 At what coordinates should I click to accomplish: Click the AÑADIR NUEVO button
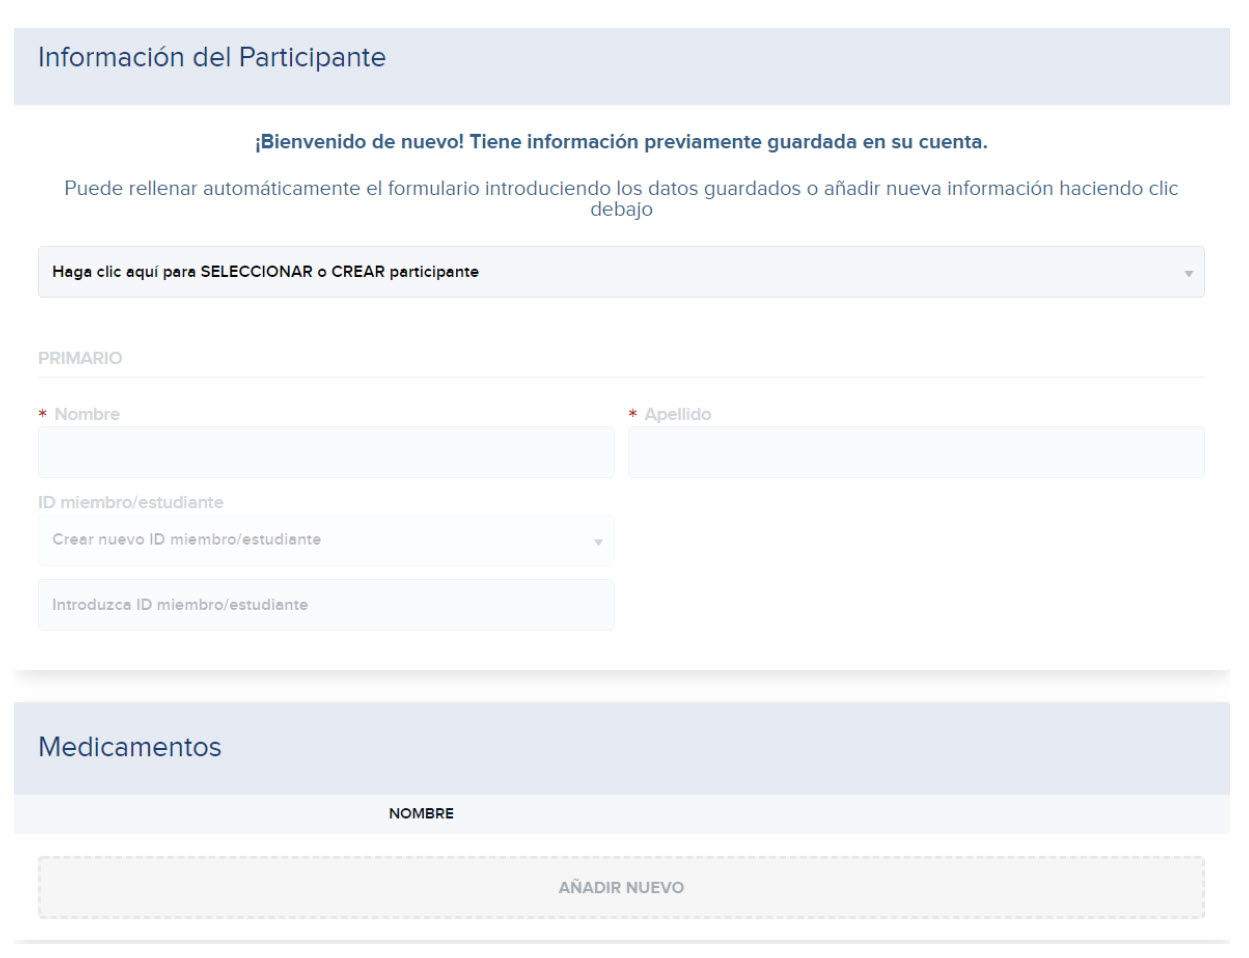click(x=621, y=887)
